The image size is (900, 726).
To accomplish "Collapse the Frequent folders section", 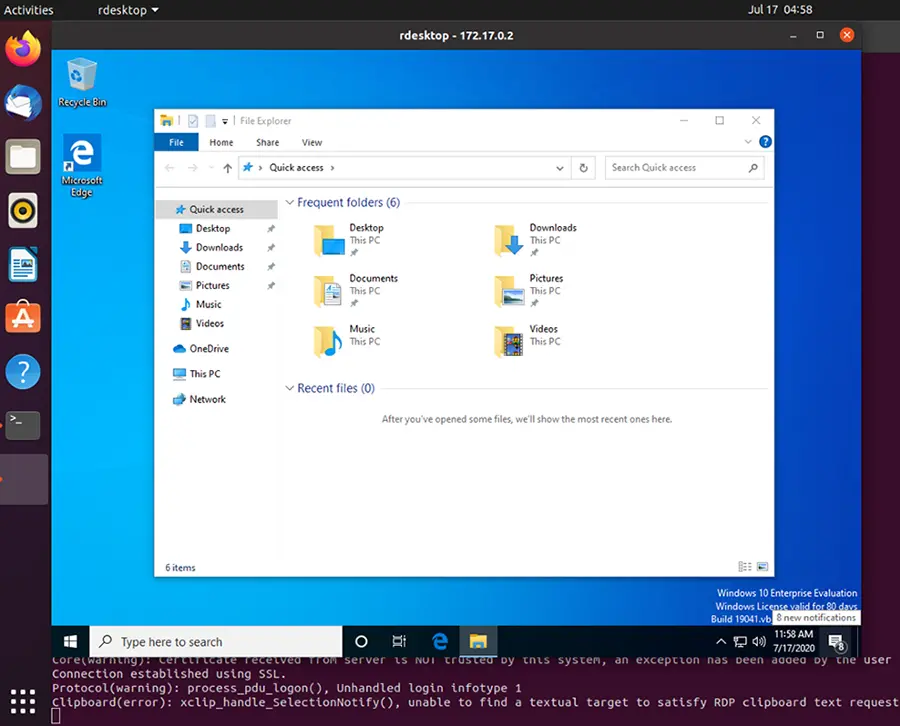I will point(290,203).
